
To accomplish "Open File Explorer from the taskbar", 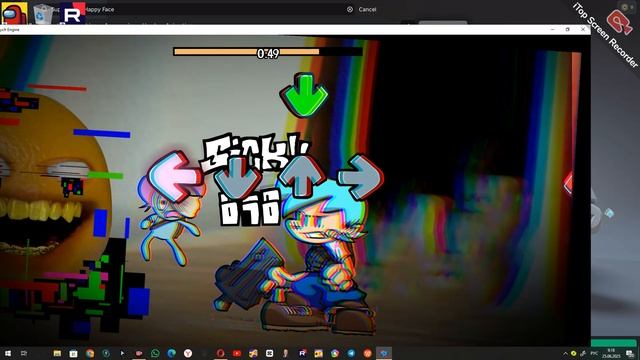I will point(57,353).
